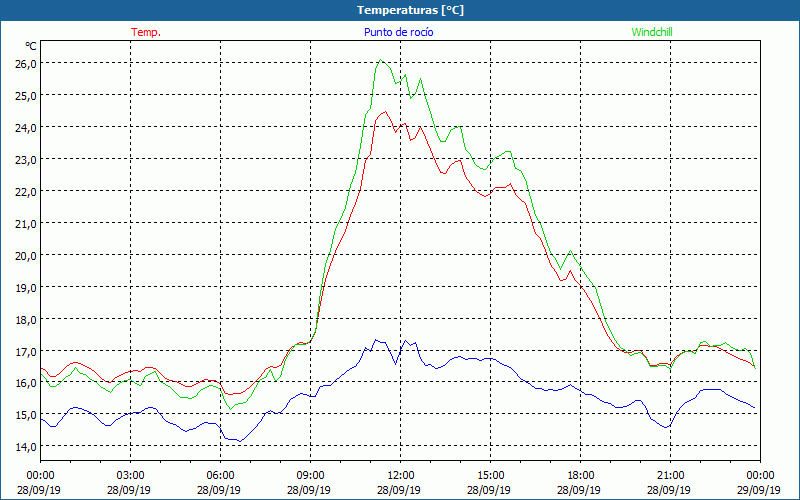Click the '°C' unit label above the y-axis
Screen dimensions: 800x500
31,46
